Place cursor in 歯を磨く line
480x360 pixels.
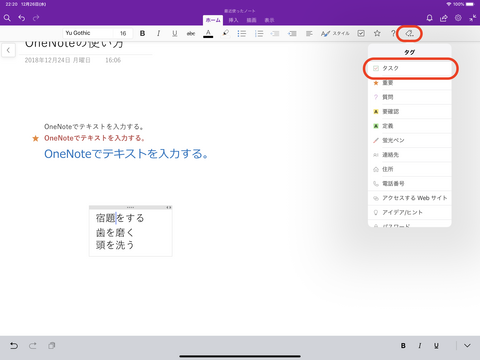click(x=115, y=232)
